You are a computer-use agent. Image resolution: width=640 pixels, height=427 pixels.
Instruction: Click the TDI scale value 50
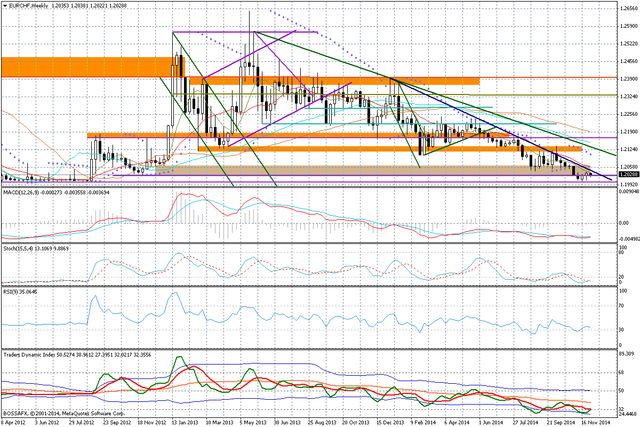point(622,391)
